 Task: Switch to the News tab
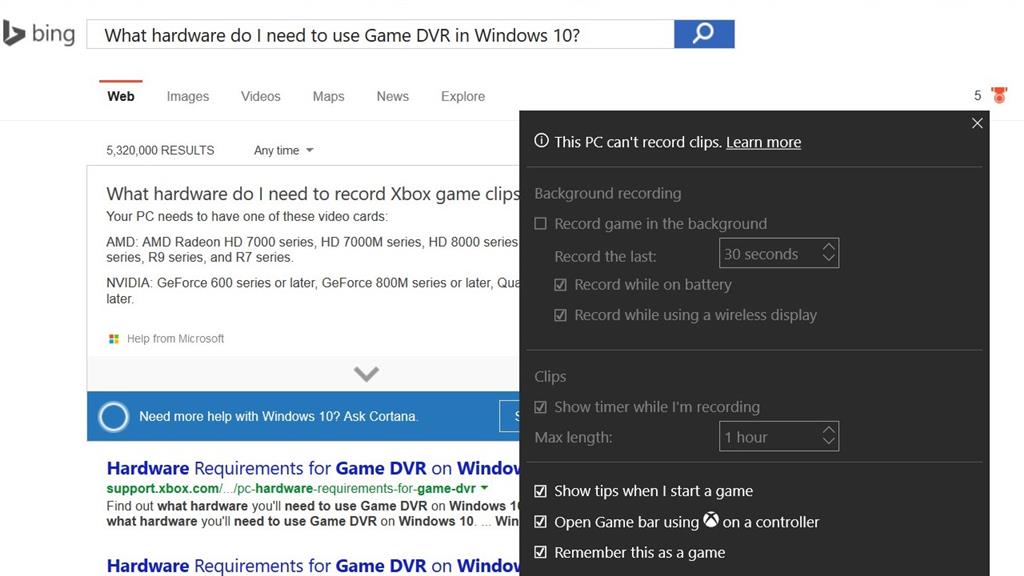[392, 96]
